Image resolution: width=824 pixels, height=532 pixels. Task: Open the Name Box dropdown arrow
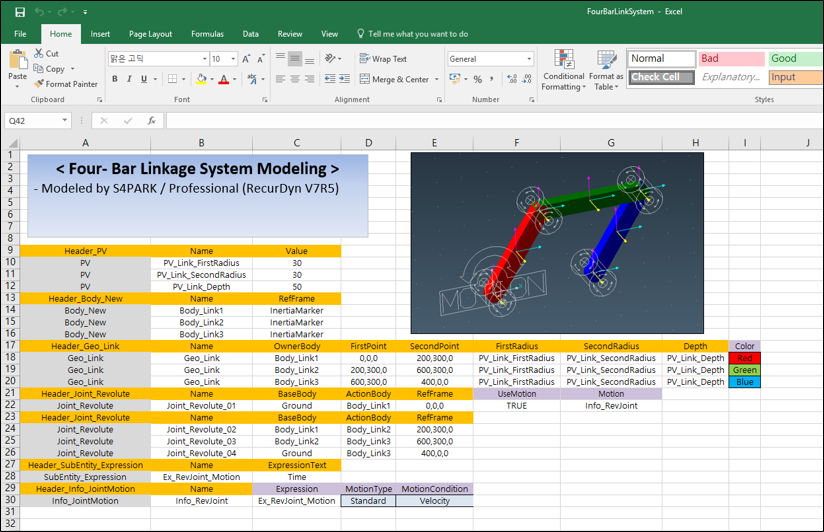[65, 120]
